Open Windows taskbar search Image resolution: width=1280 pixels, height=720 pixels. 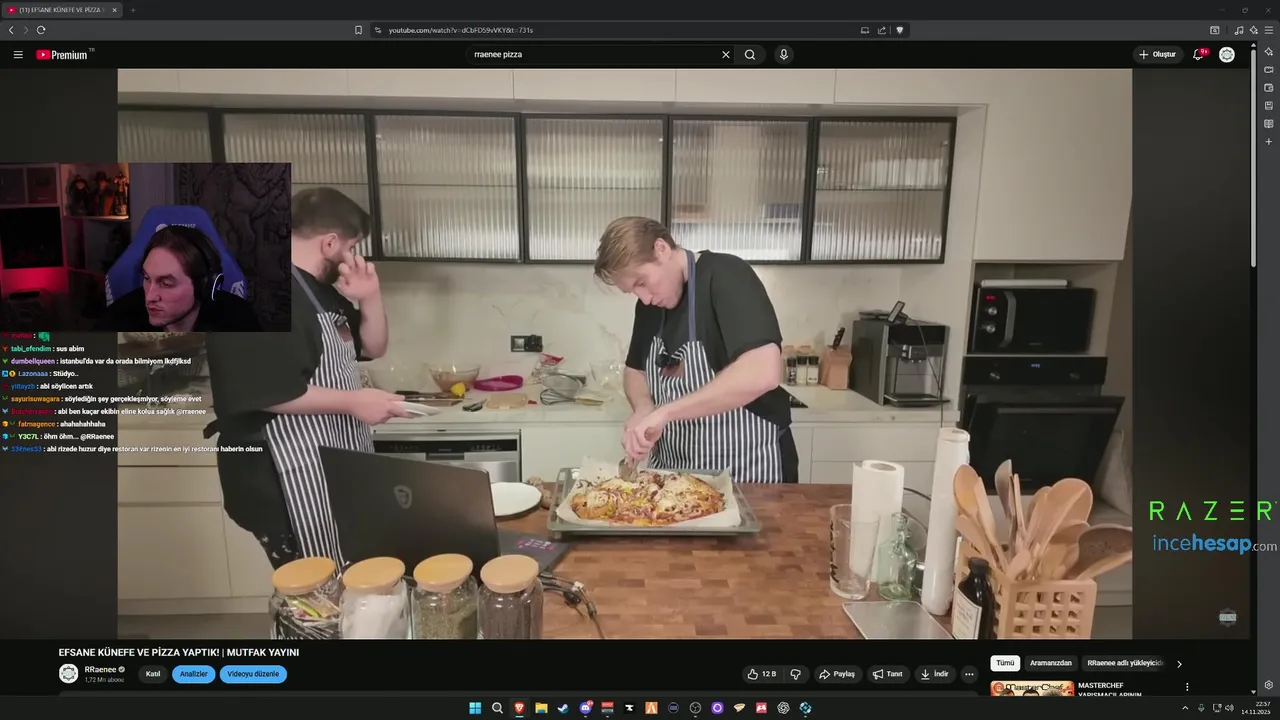497,708
